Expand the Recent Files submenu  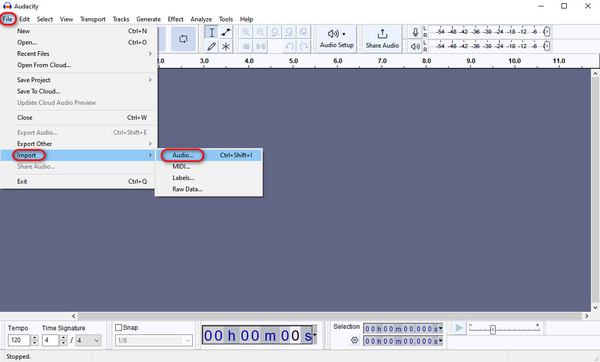click(x=79, y=54)
